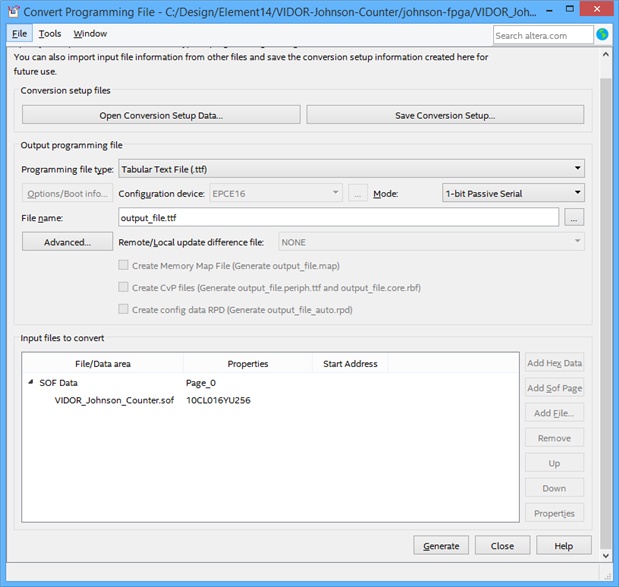Click the vertical scrollbar thumb

pyautogui.click(x=606, y=313)
